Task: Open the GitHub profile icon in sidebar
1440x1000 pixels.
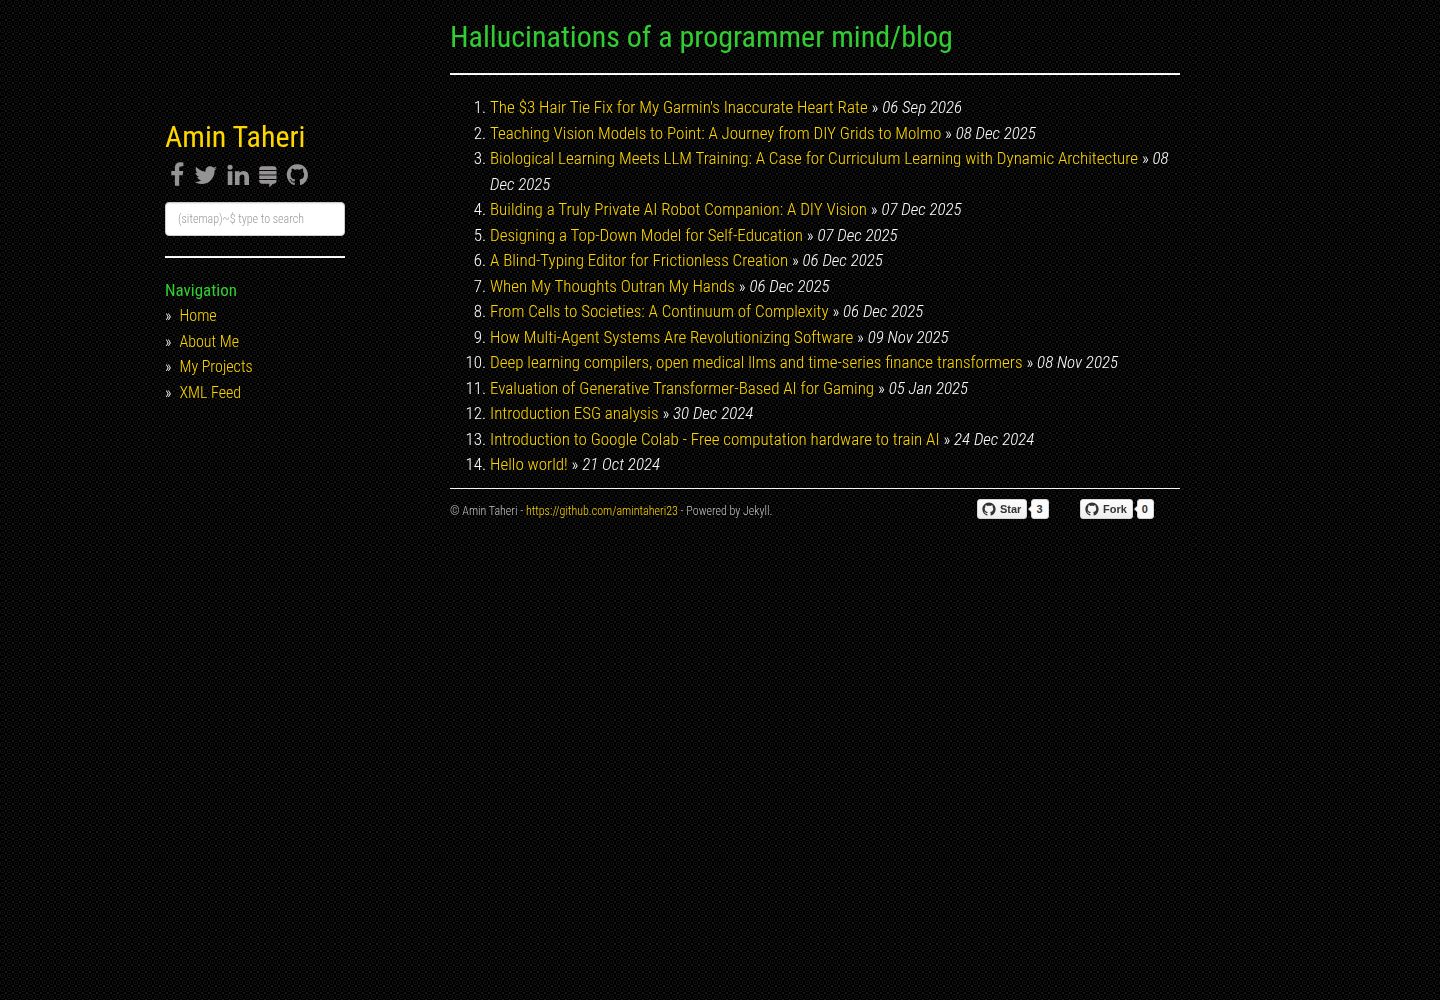Action: click(297, 175)
